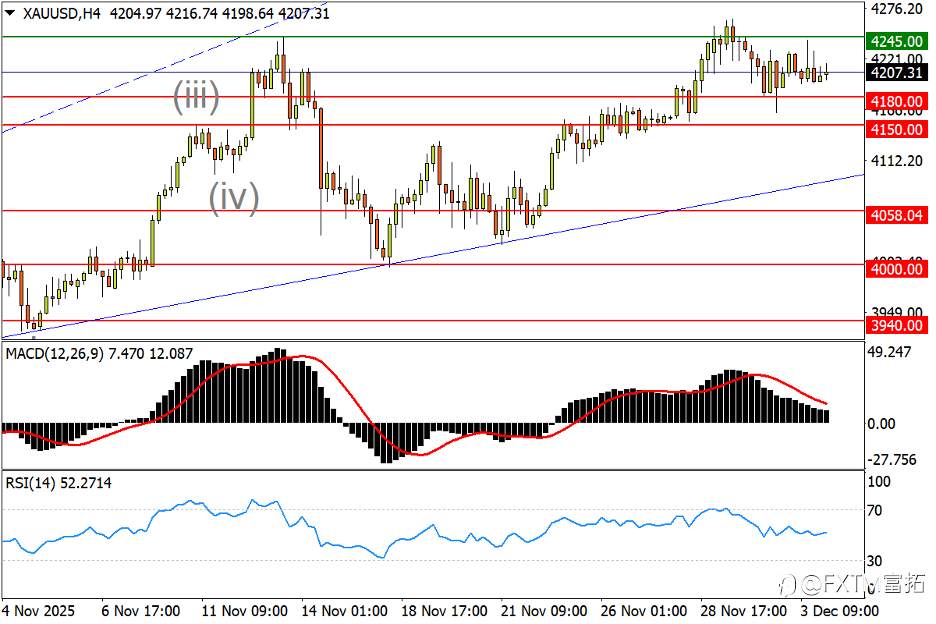Click the 18 Nov 17:00 time label

444,611
